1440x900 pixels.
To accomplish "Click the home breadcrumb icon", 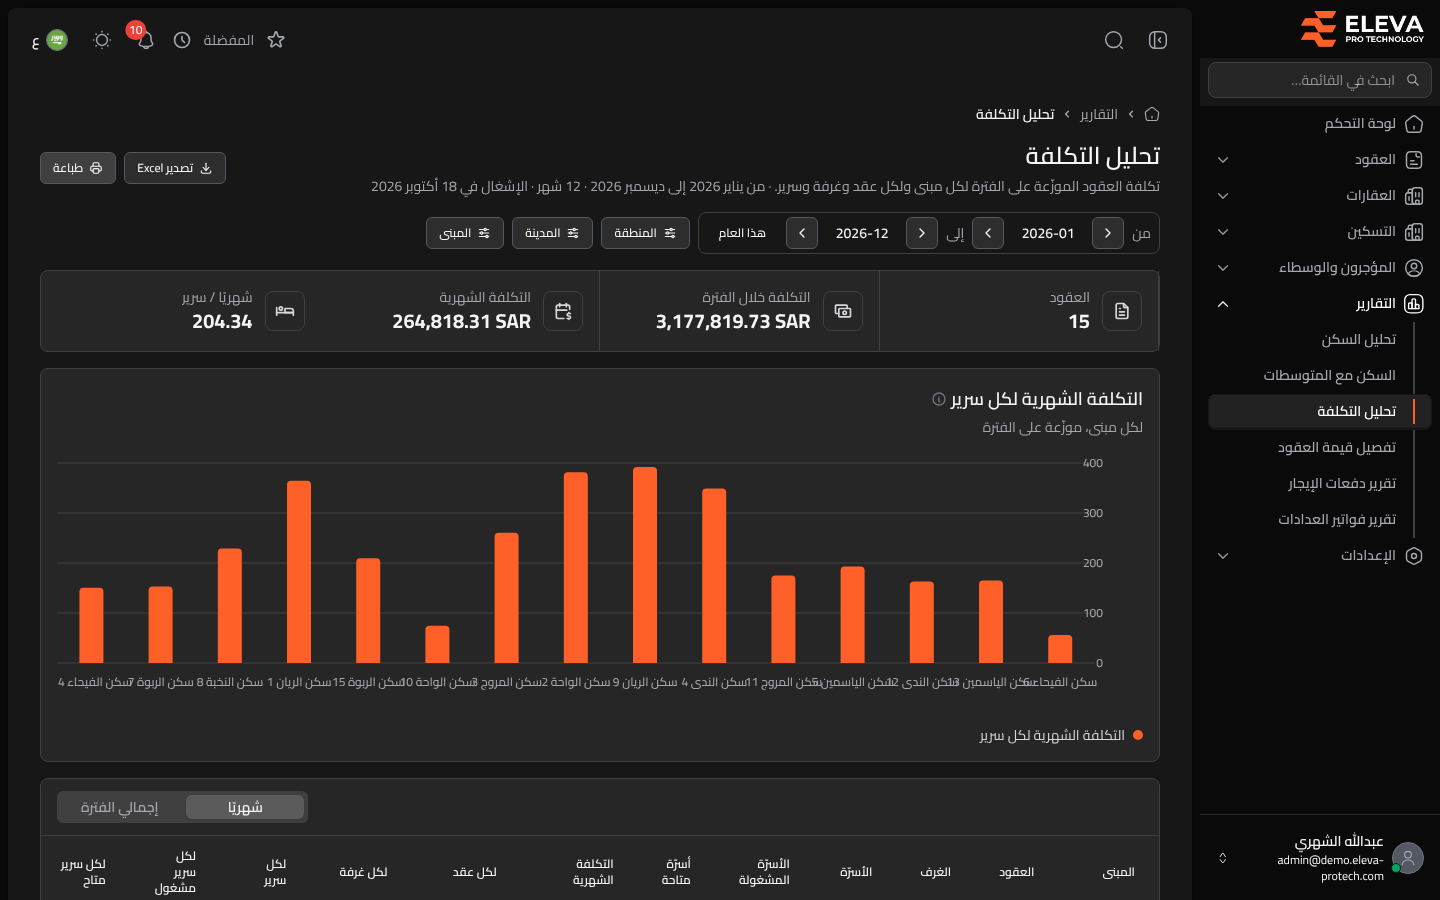I will 1152,114.
